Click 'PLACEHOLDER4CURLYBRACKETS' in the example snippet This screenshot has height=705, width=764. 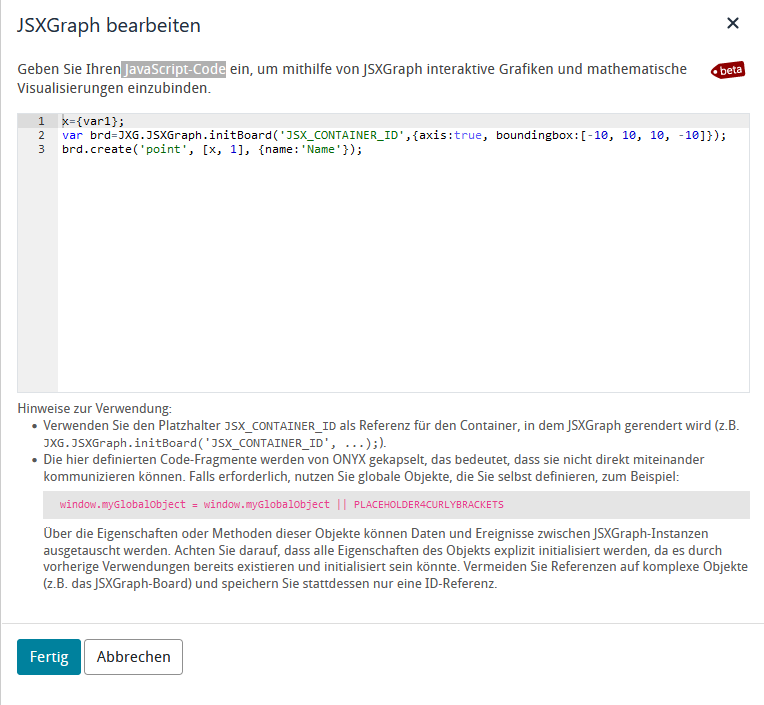429,504
